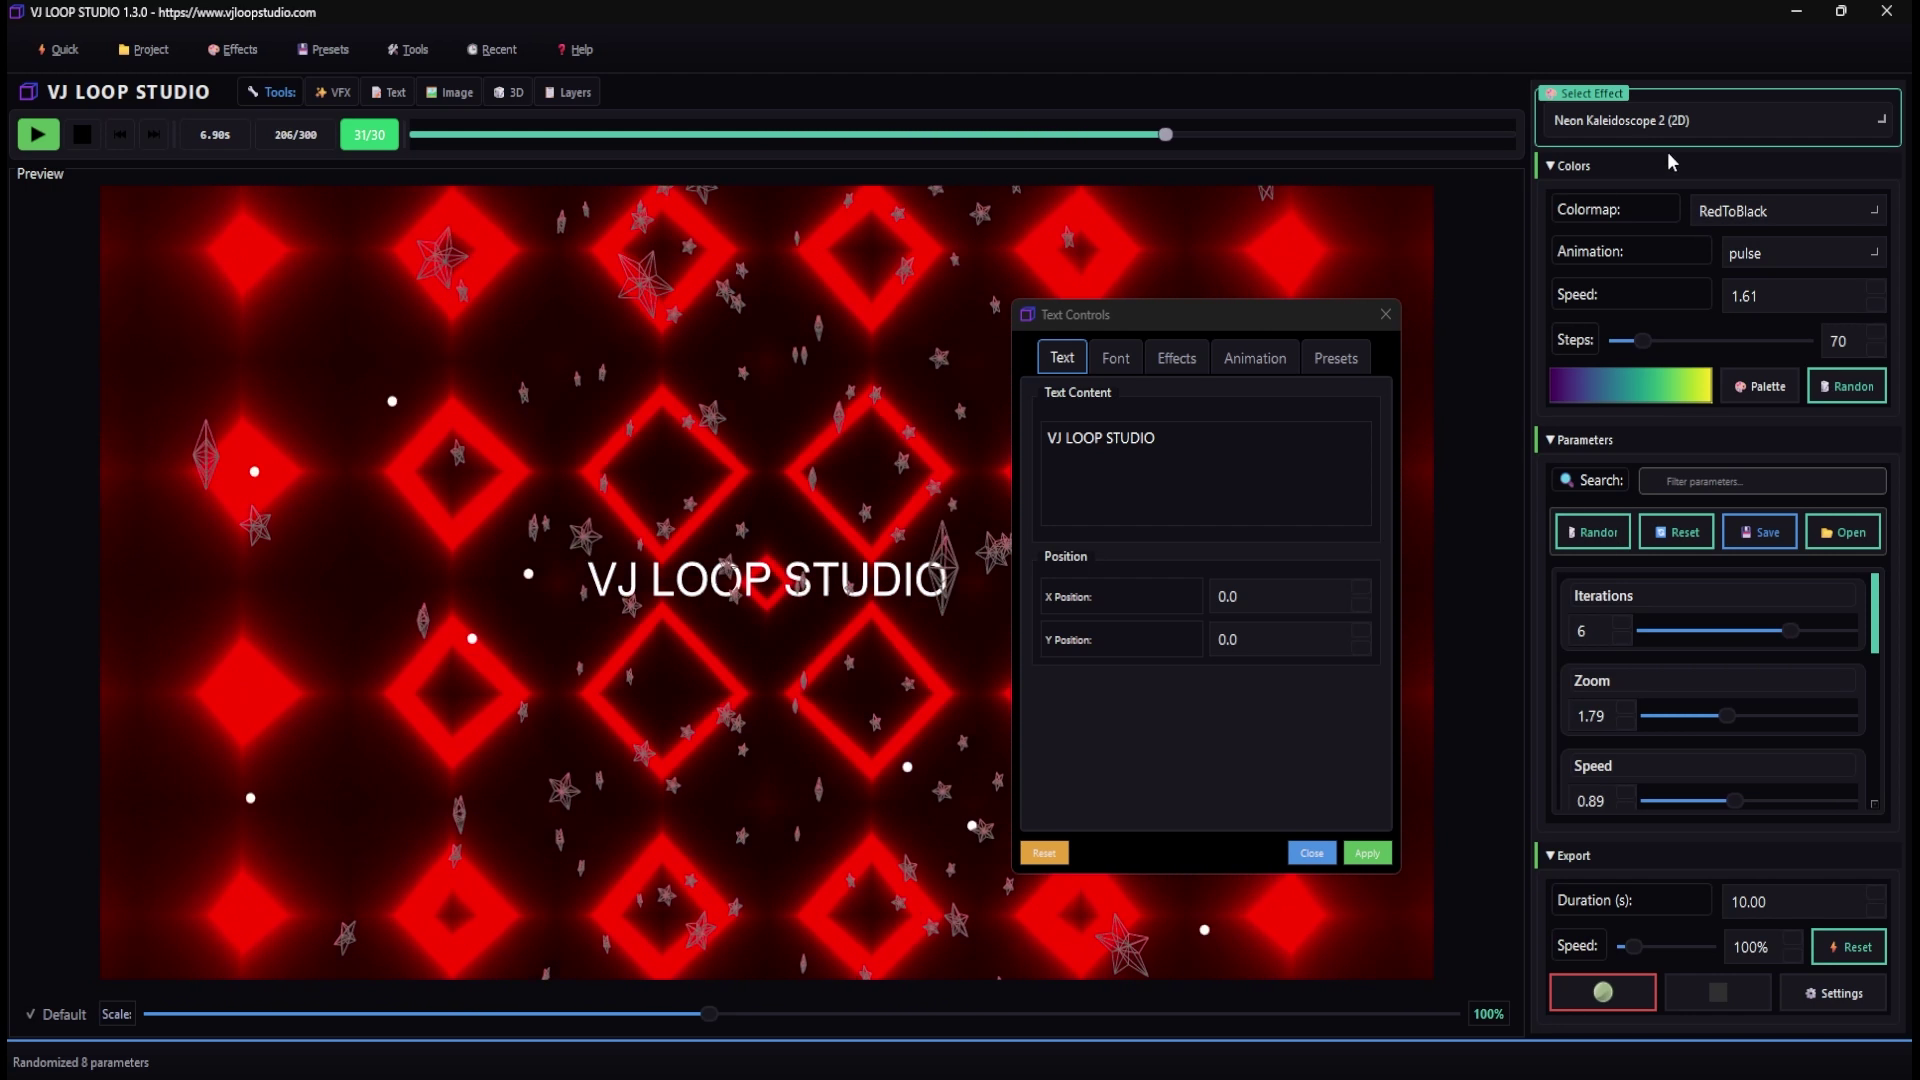Open the Layers tool panel
Screen dimensions: 1920x1080
tap(567, 91)
